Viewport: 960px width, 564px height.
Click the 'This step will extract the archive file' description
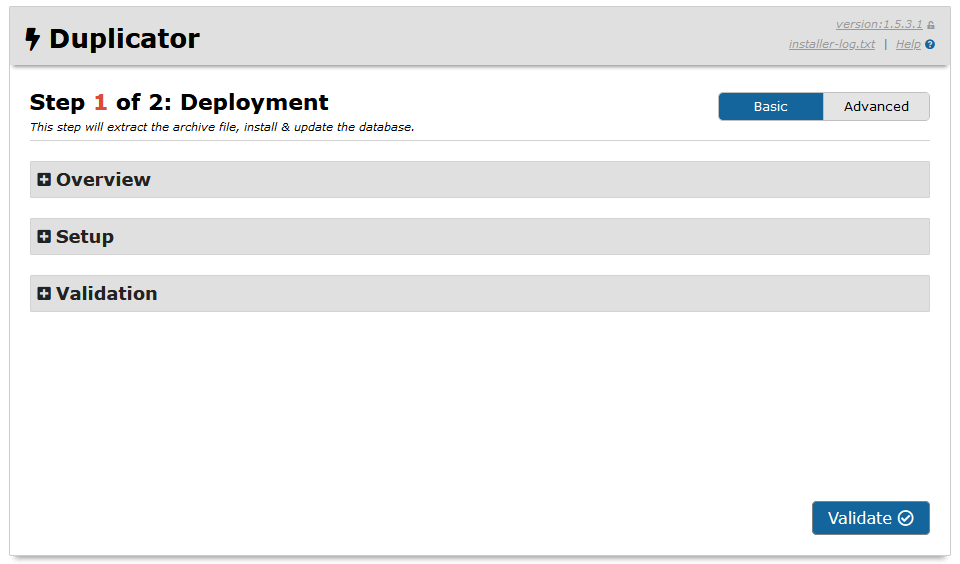point(222,127)
